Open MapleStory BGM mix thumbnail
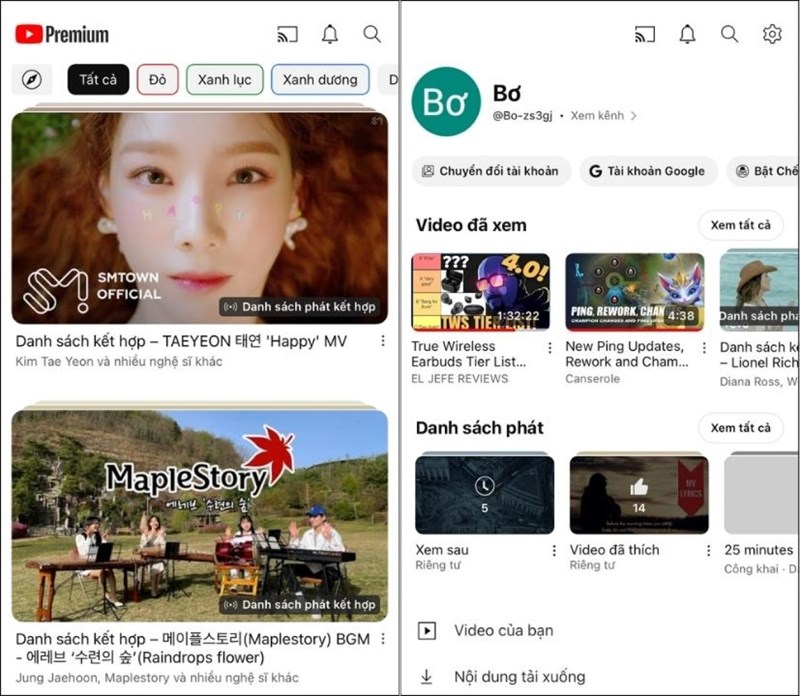This screenshot has height=696, width=800. tap(199, 516)
